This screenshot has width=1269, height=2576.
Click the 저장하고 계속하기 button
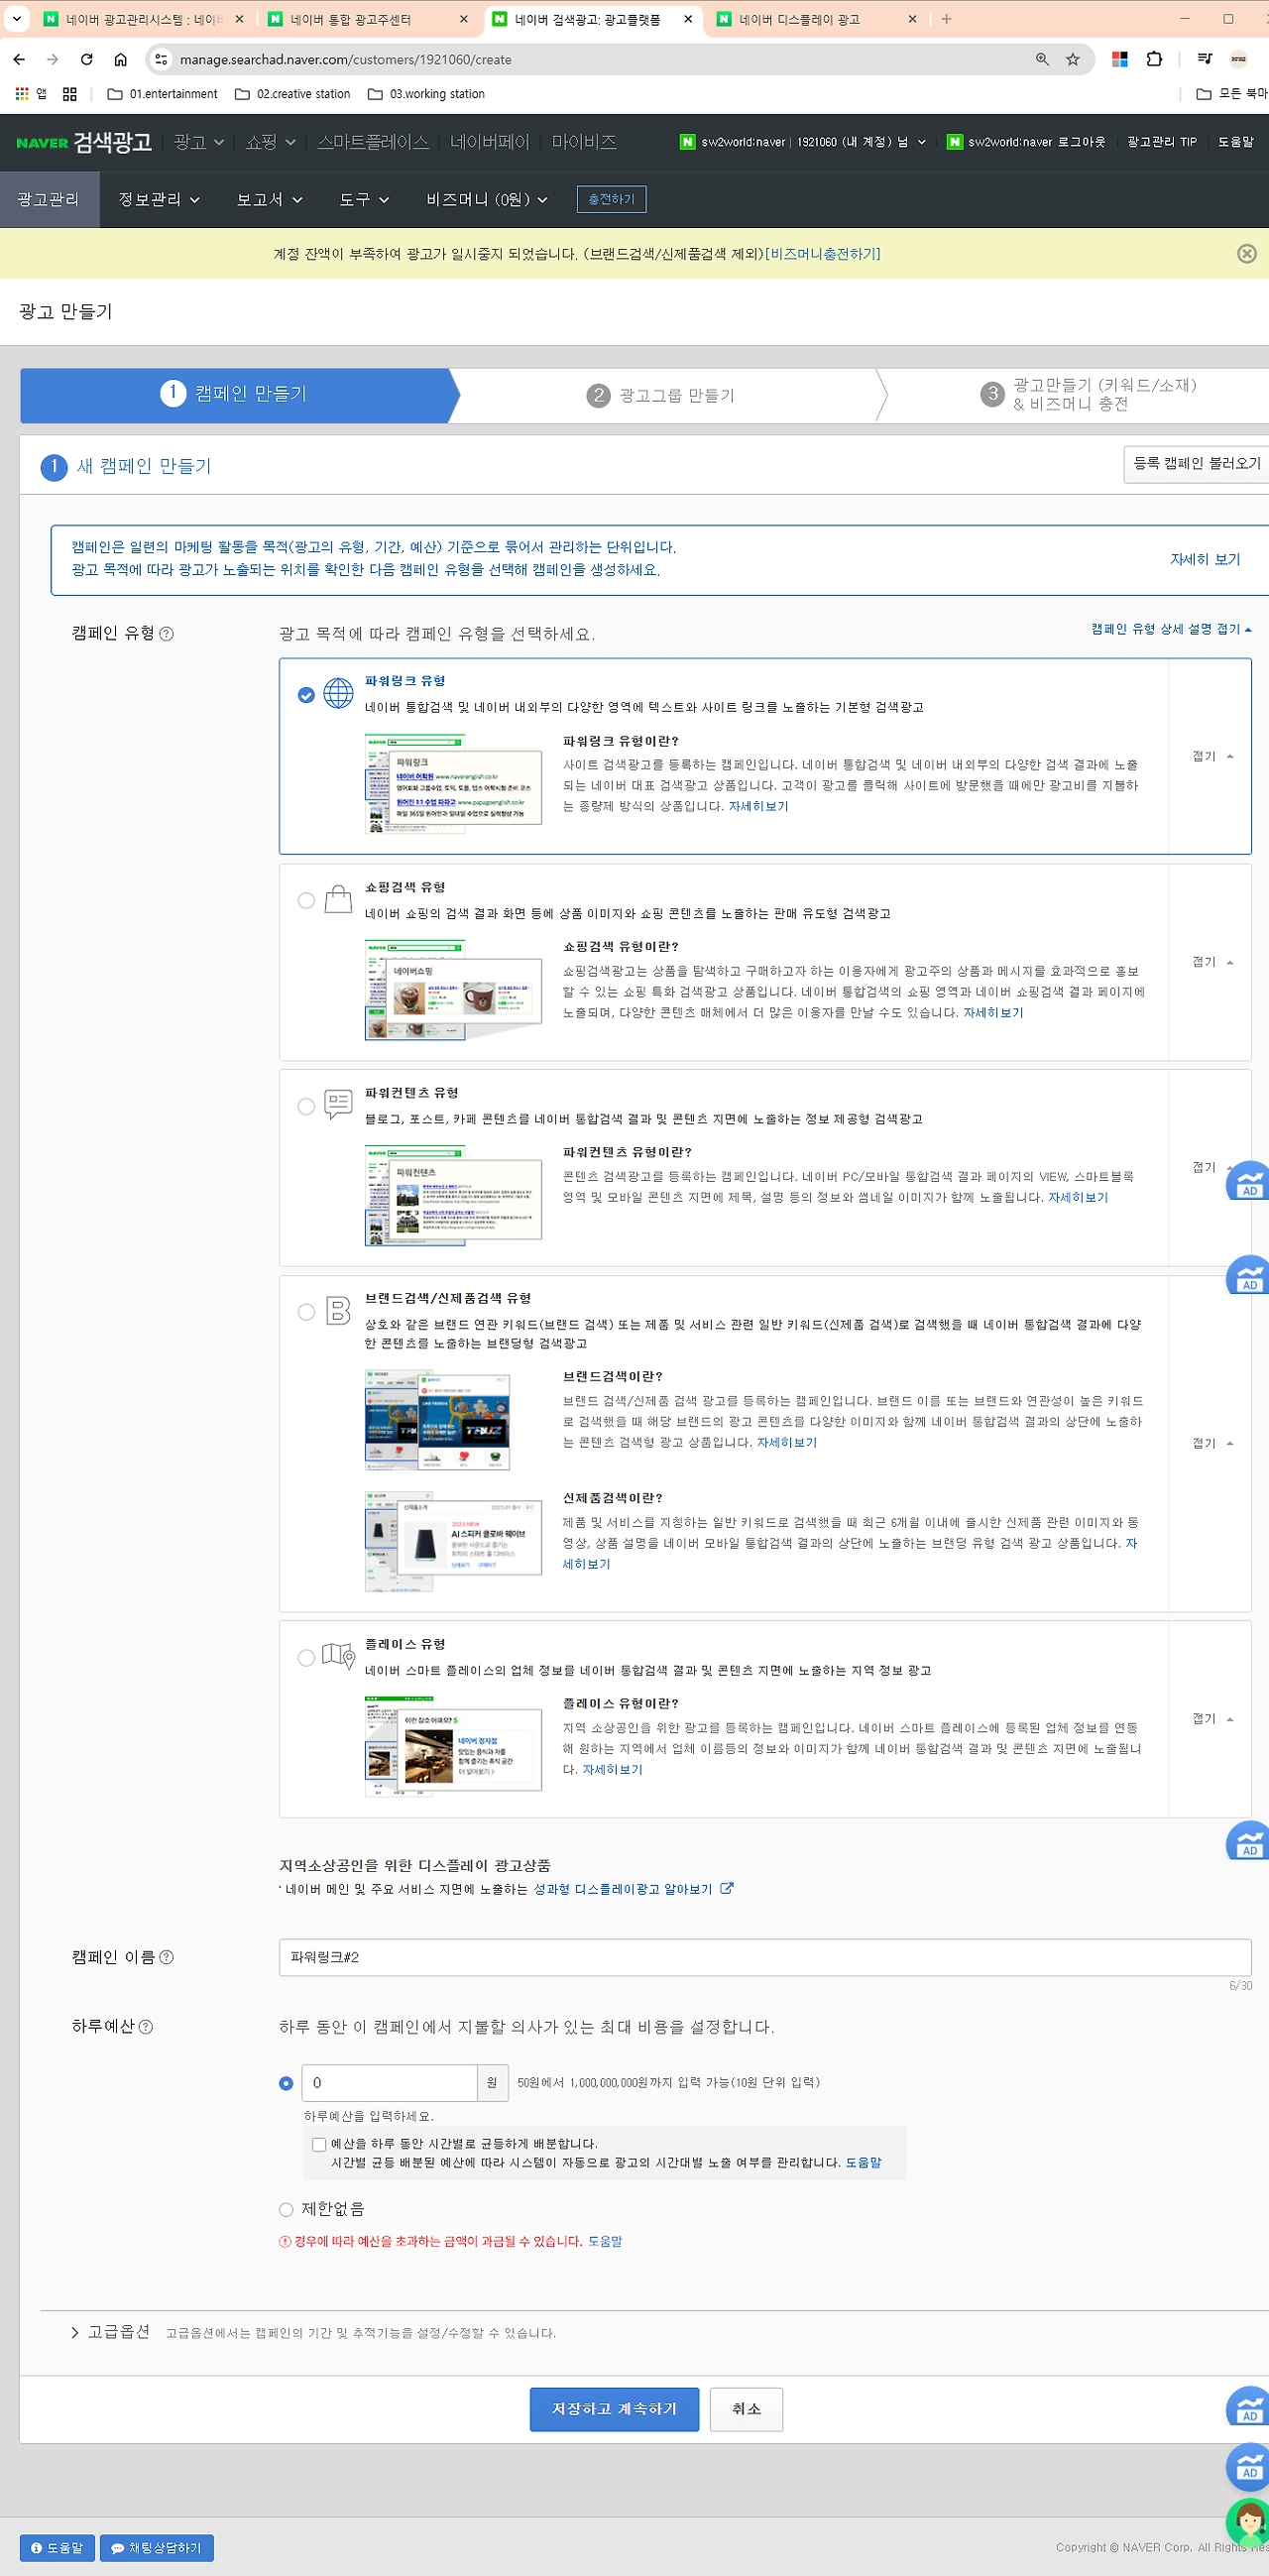(x=614, y=2409)
